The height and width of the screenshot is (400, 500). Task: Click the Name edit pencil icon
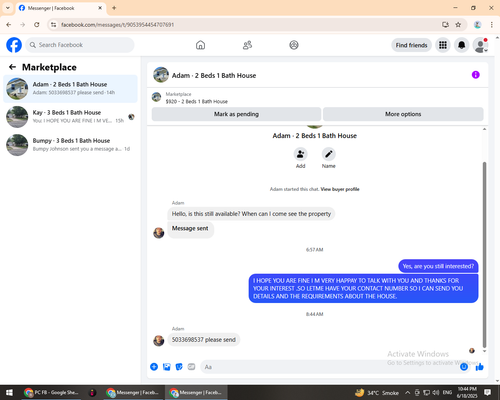(328, 154)
